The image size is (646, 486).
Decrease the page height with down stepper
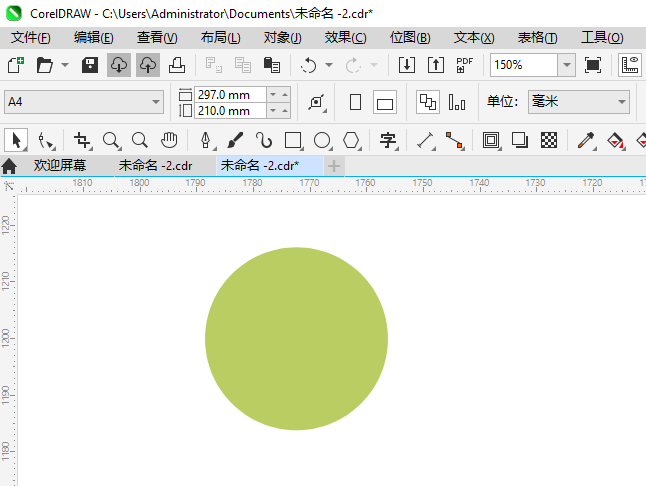[273, 110]
